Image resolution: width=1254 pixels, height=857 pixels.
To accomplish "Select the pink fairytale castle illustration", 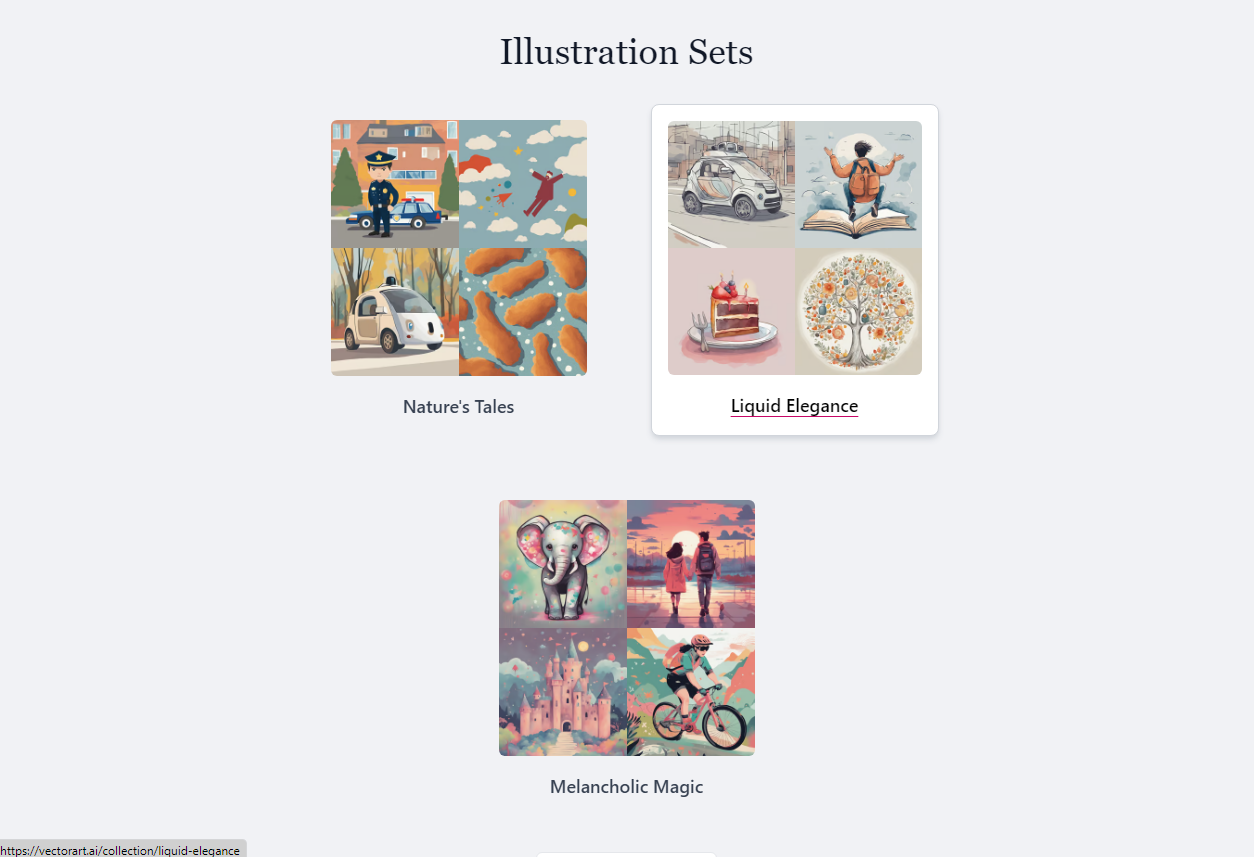I will 563,692.
